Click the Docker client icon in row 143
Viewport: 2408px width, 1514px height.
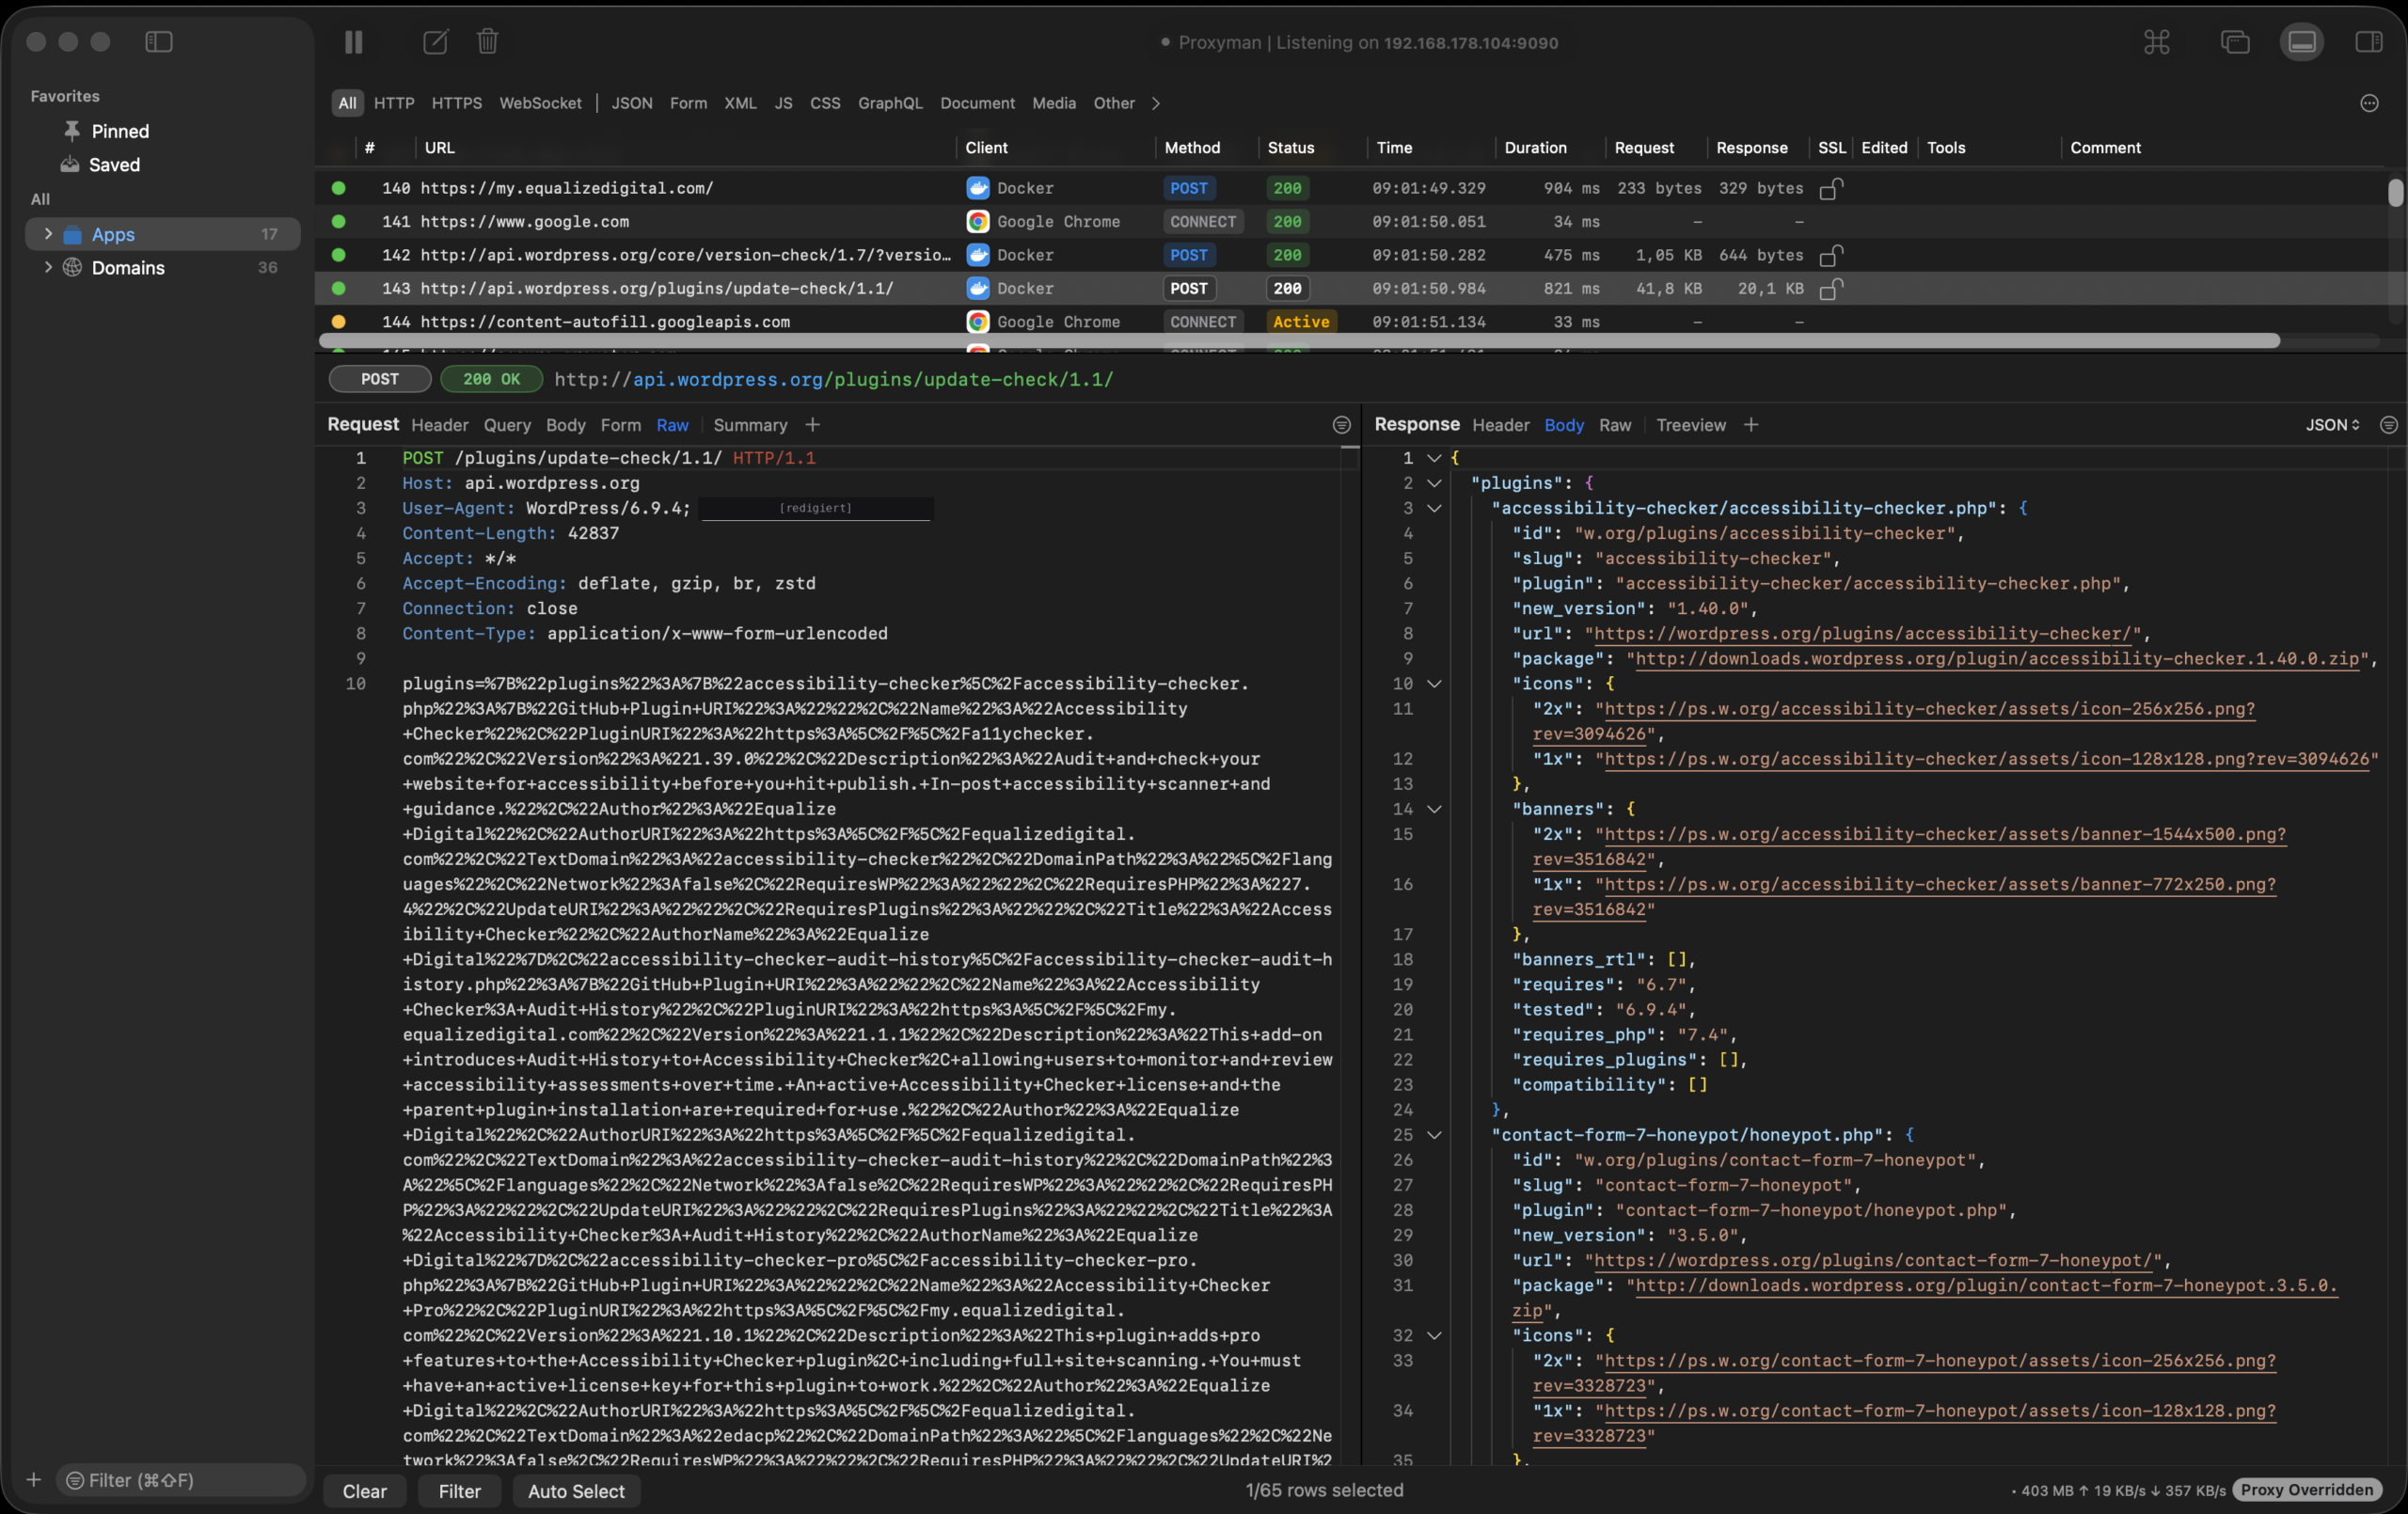pos(978,288)
